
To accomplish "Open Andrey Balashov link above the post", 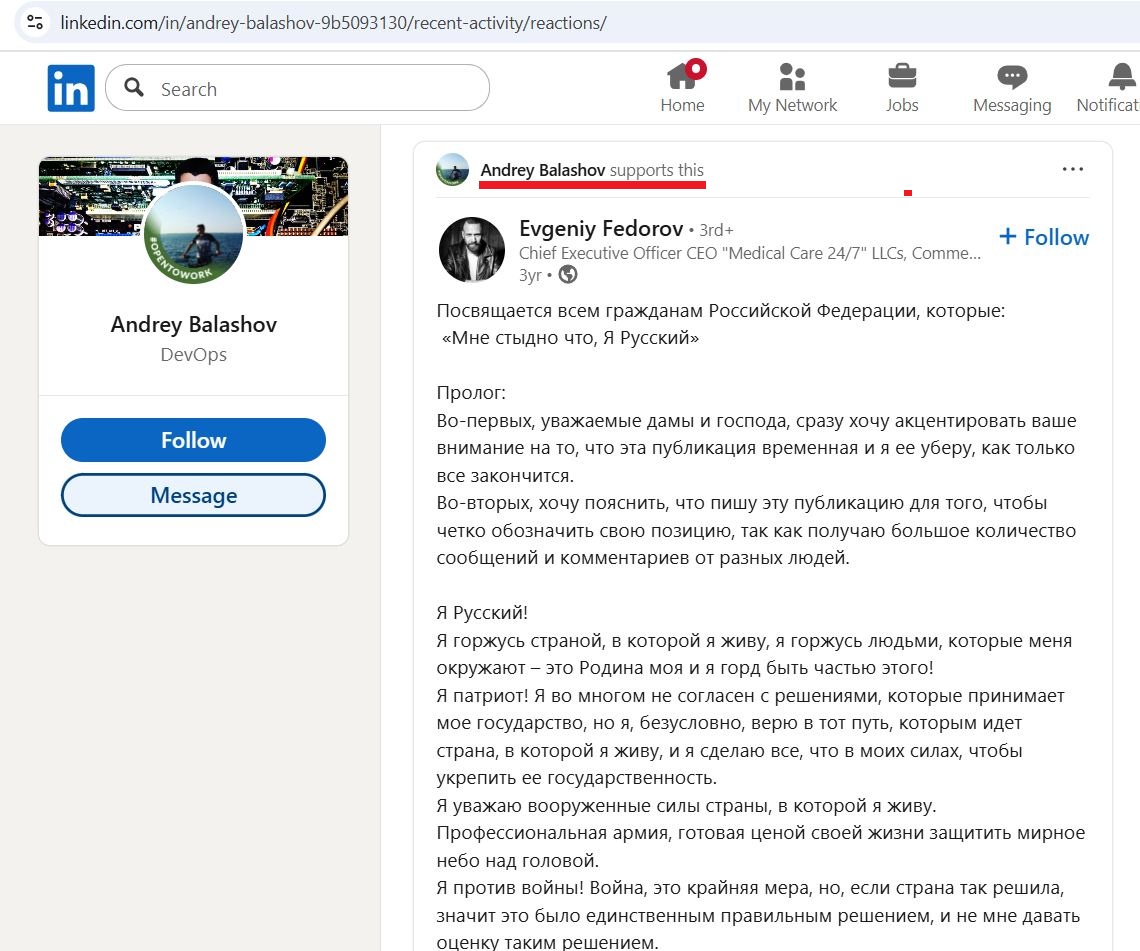I will (x=542, y=170).
